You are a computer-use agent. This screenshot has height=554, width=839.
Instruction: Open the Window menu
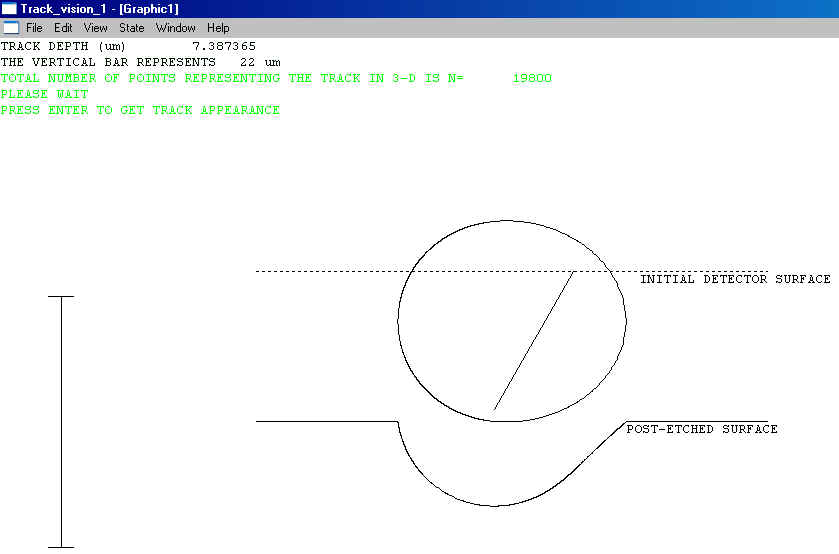175,28
